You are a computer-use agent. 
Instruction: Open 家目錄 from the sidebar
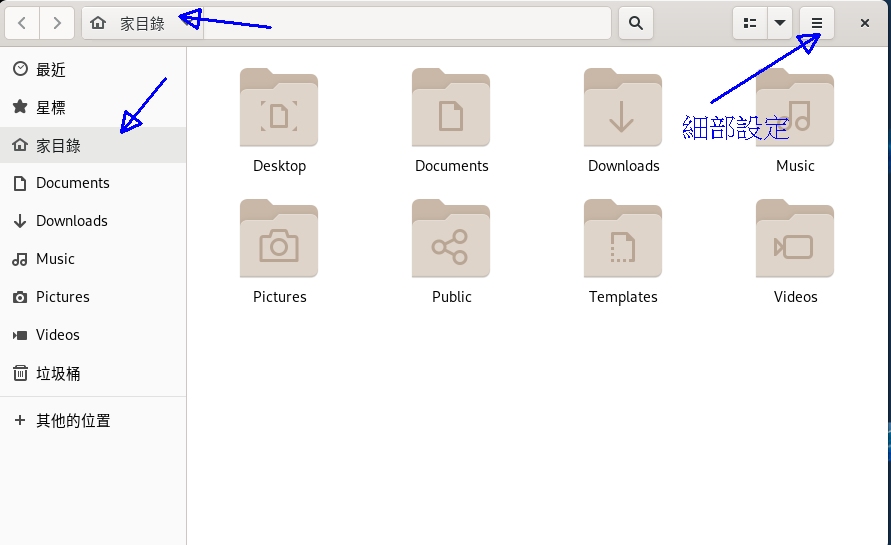(x=58, y=145)
